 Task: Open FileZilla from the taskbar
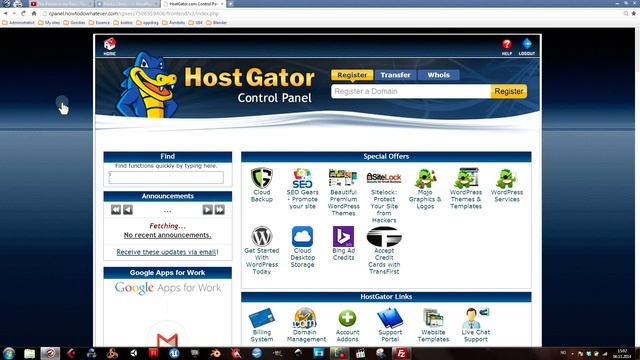[401, 353]
